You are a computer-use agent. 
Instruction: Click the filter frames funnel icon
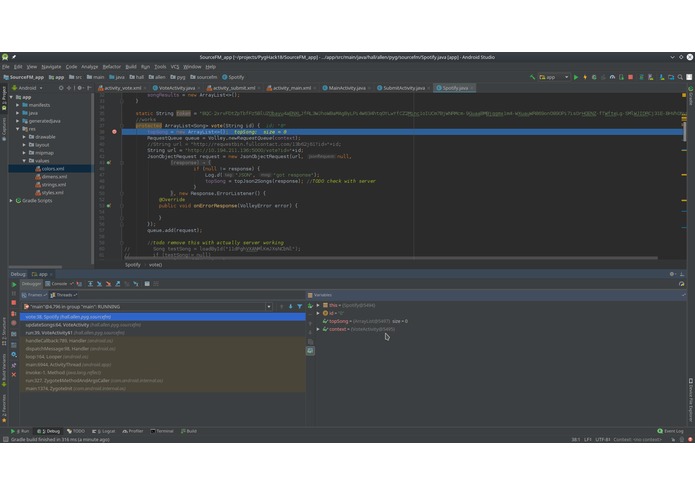pyautogui.click(x=300, y=307)
